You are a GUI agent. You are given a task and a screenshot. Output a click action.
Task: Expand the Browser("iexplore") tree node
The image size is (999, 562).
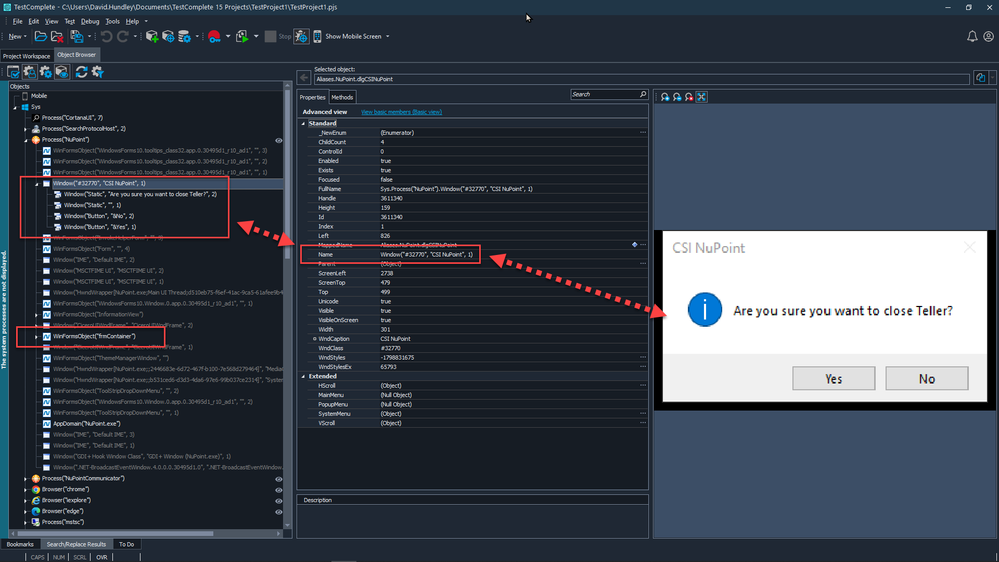[26, 500]
